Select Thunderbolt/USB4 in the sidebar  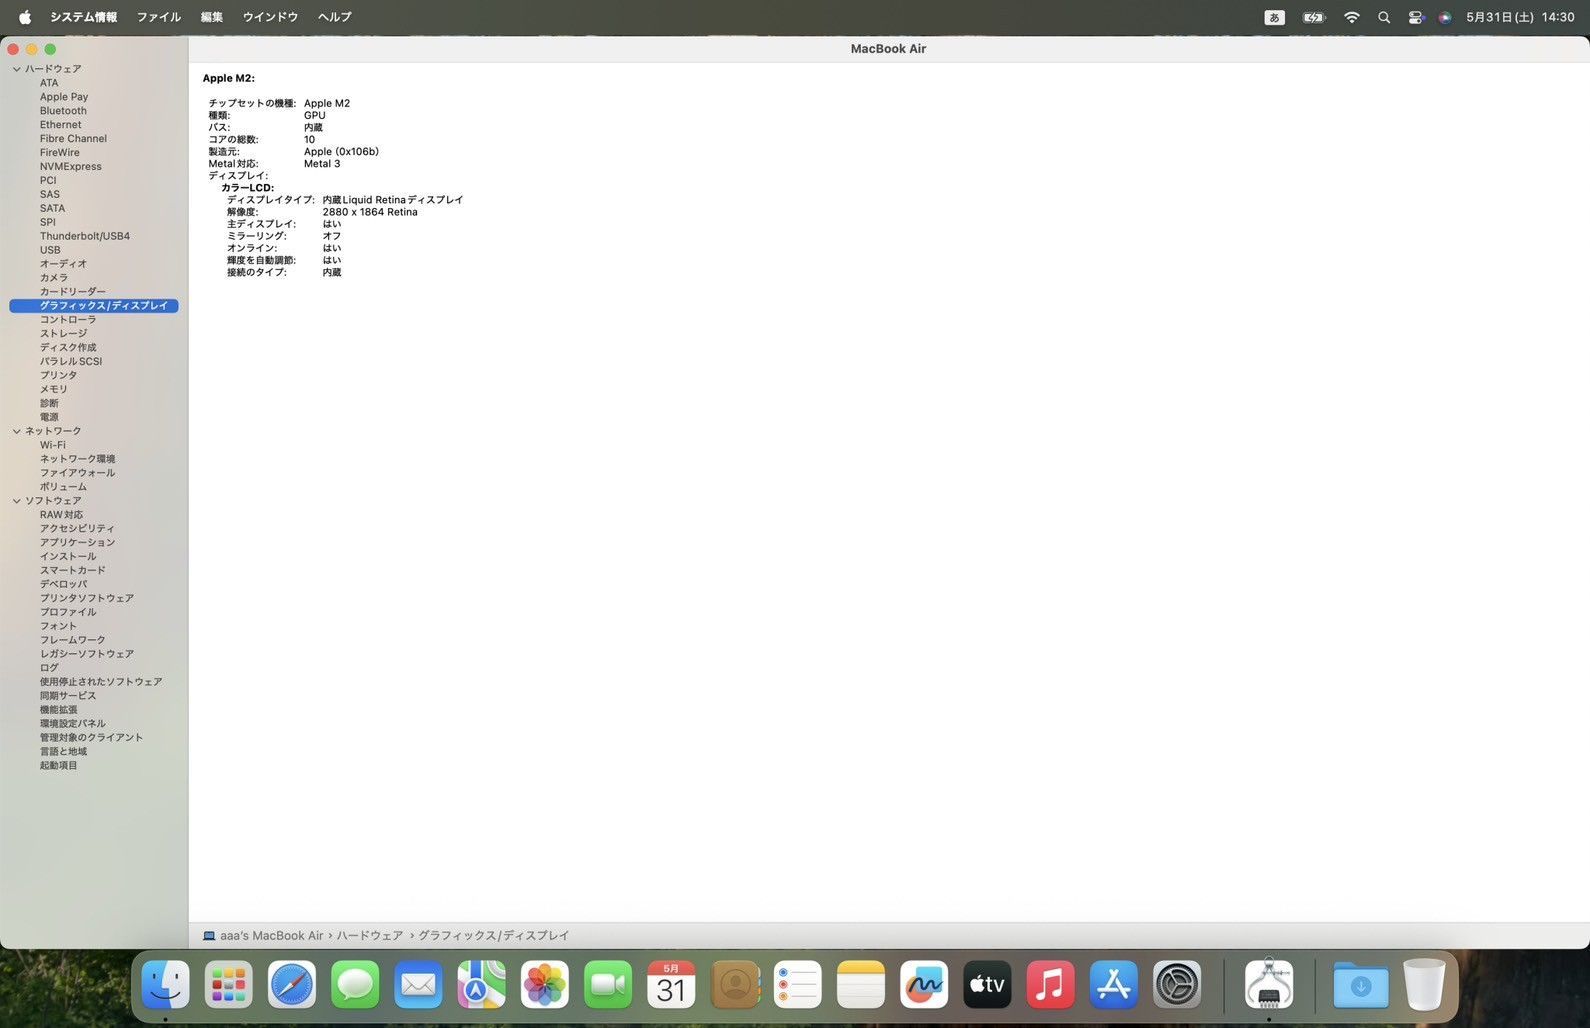click(85, 236)
